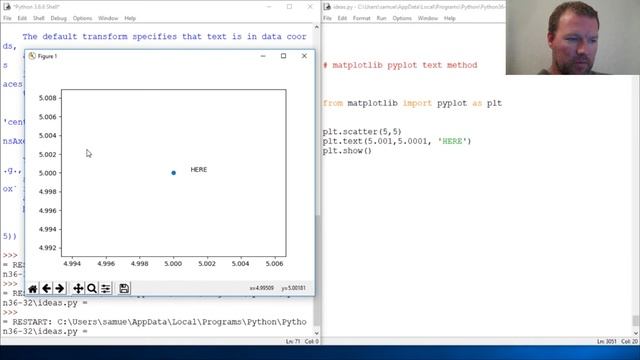Click x-axis tick label 4.994
Image resolution: width=640 pixels, height=360 pixels.
tap(72, 264)
